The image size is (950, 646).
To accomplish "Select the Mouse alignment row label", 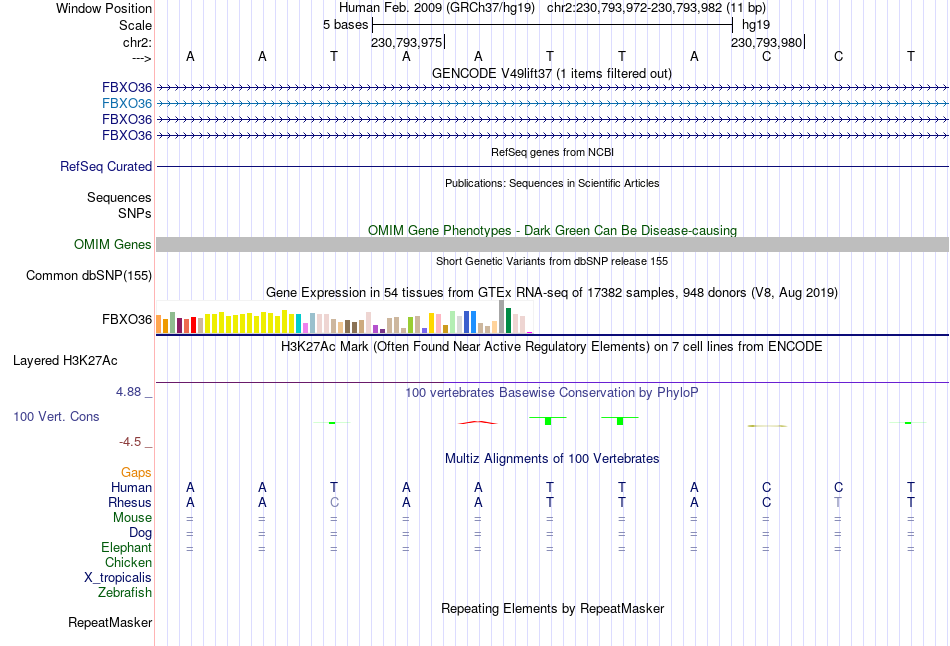I will [x=132, y=518].
